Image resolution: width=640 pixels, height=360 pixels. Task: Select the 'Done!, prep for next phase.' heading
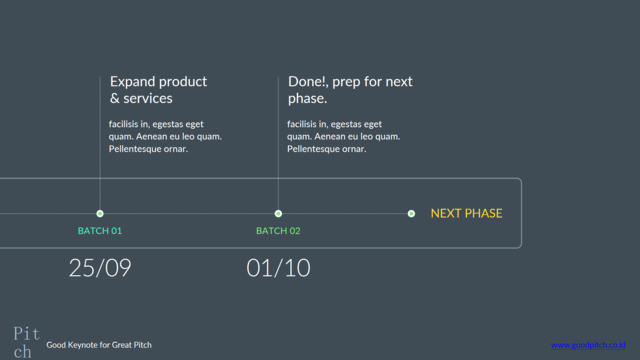(350, 90)
